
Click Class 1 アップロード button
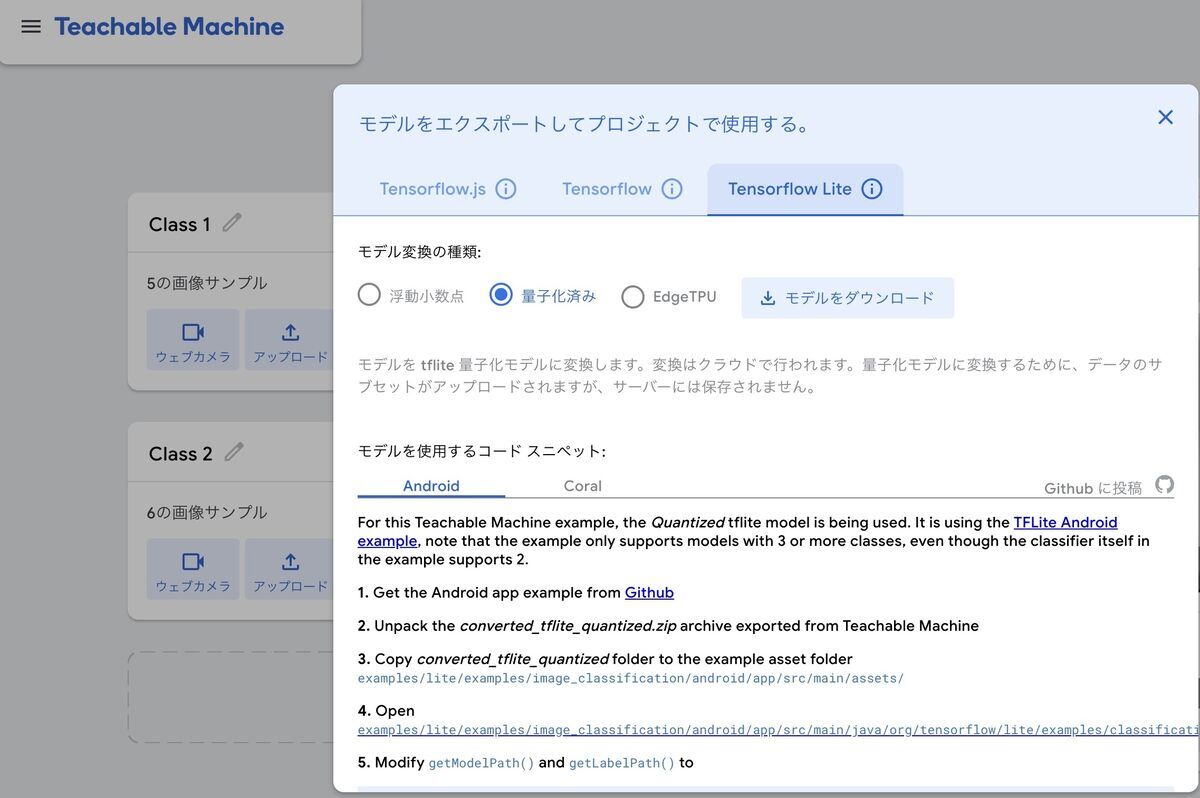tap(290, 340)
